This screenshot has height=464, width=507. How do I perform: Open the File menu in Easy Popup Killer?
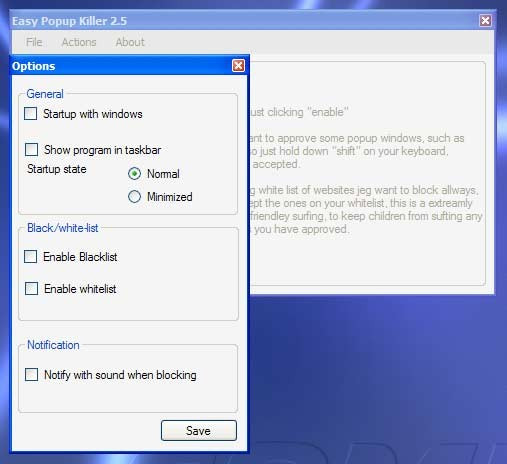click(x=34, y=42)
